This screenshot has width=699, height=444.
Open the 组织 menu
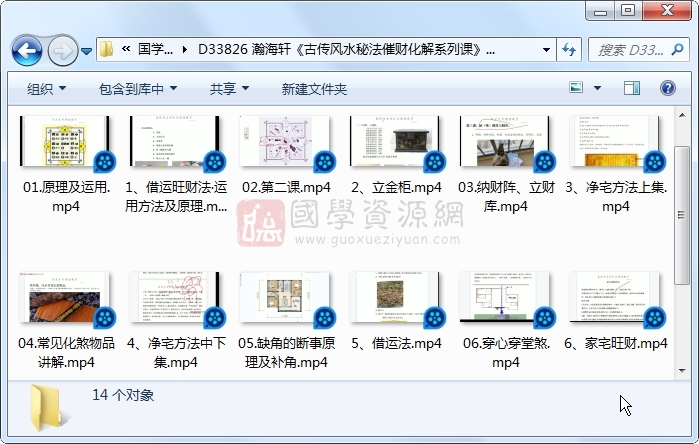coord(47,89)
